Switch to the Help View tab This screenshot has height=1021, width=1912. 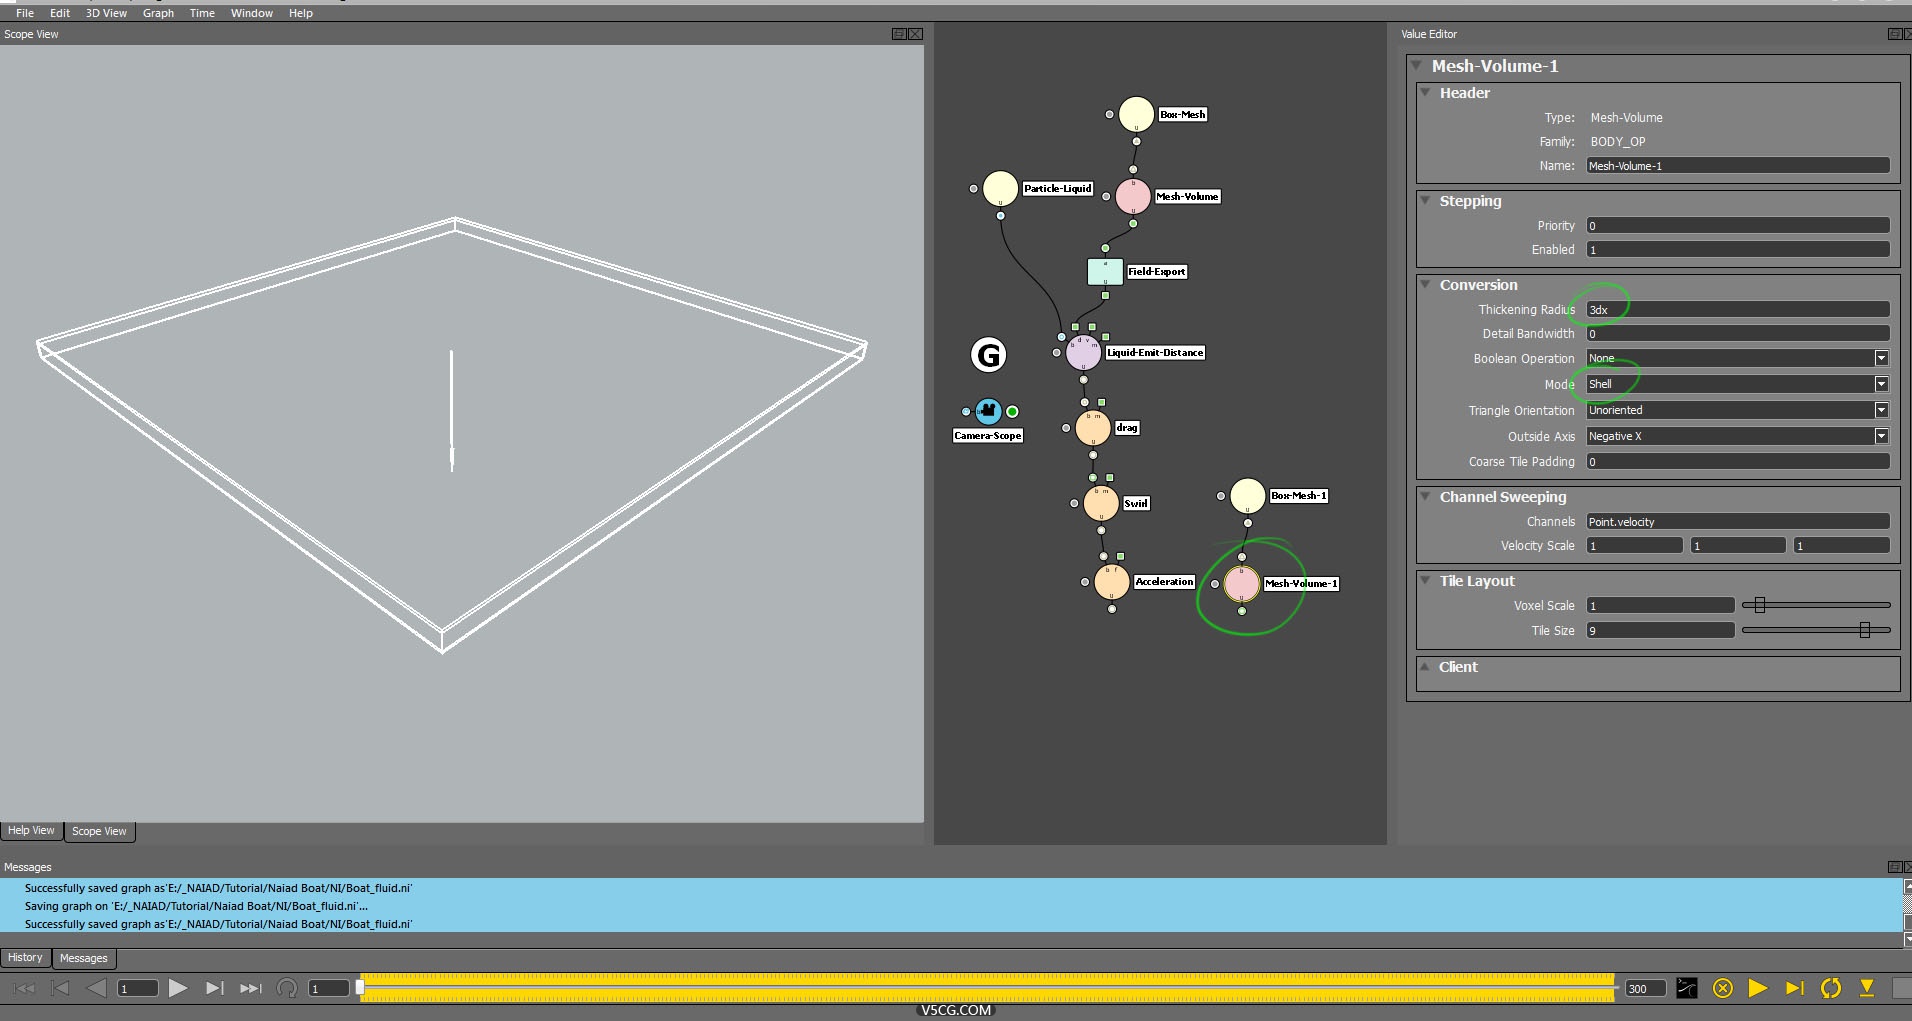(31, 830)
